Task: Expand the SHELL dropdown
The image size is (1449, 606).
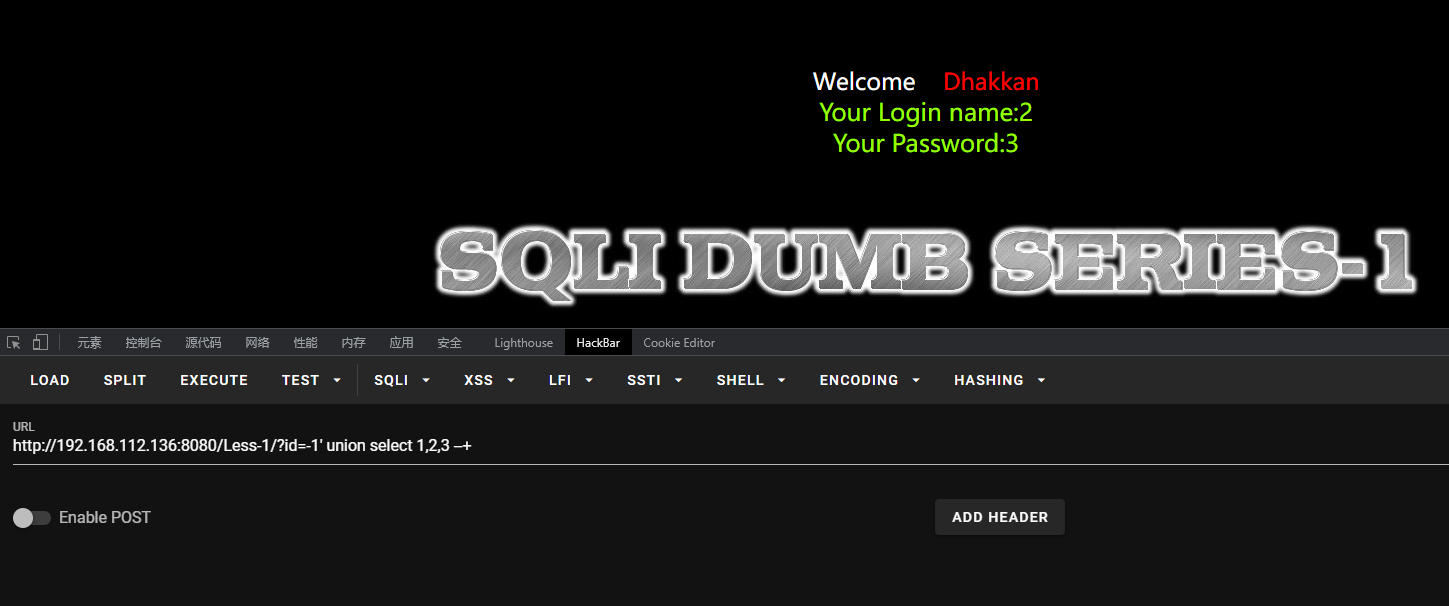Action: tap(751, 380)
